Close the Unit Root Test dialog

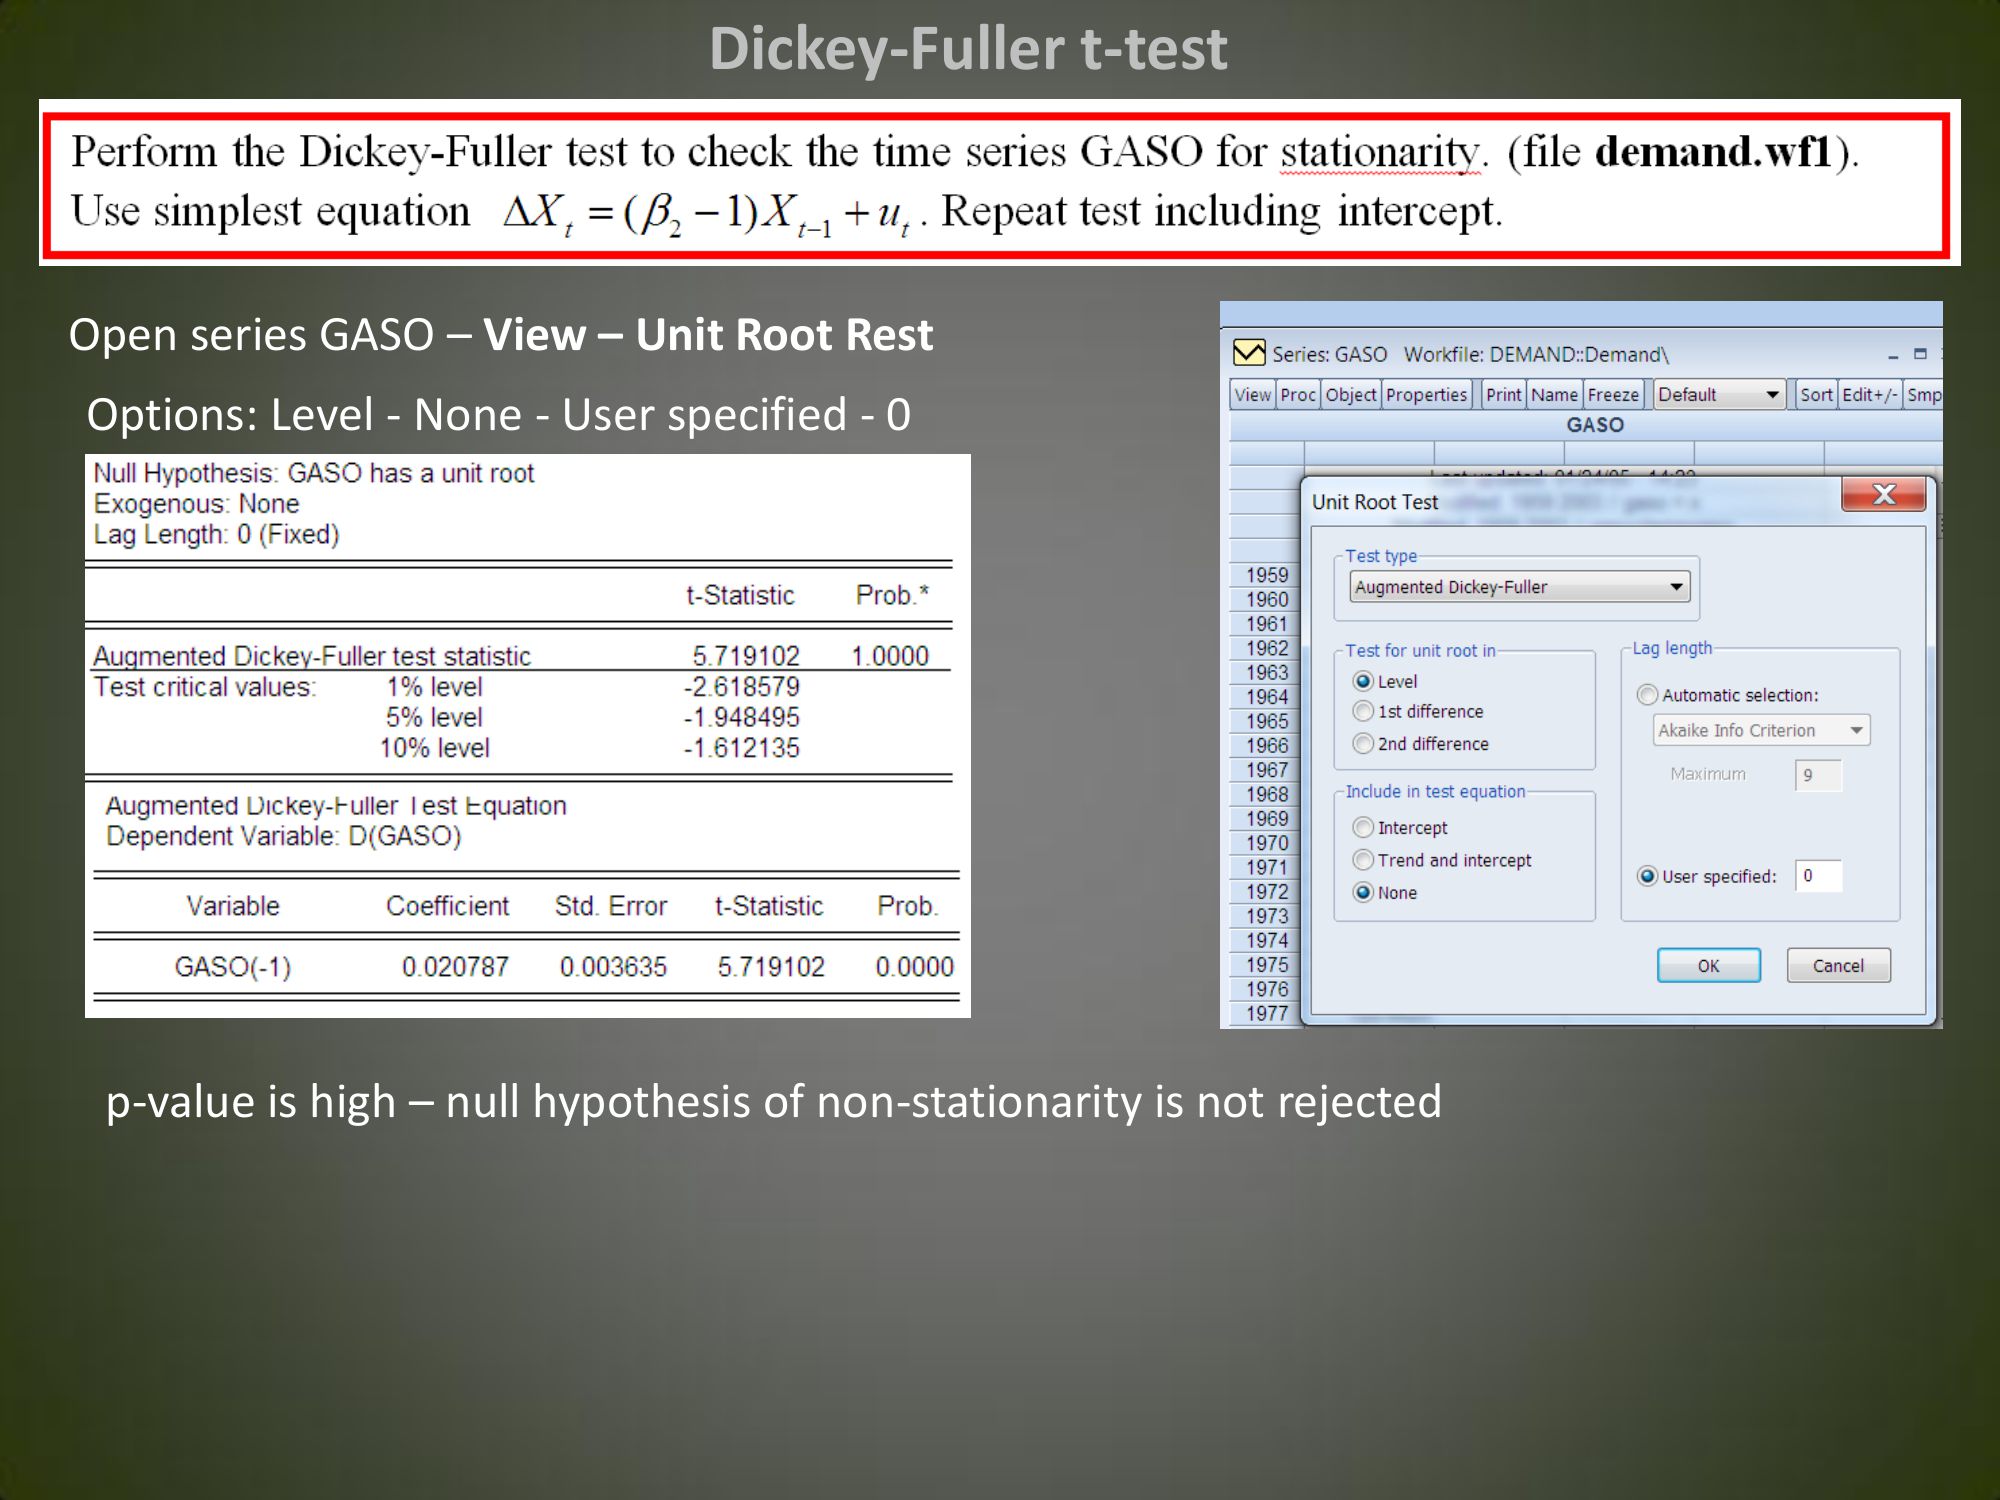point(1883,494)
